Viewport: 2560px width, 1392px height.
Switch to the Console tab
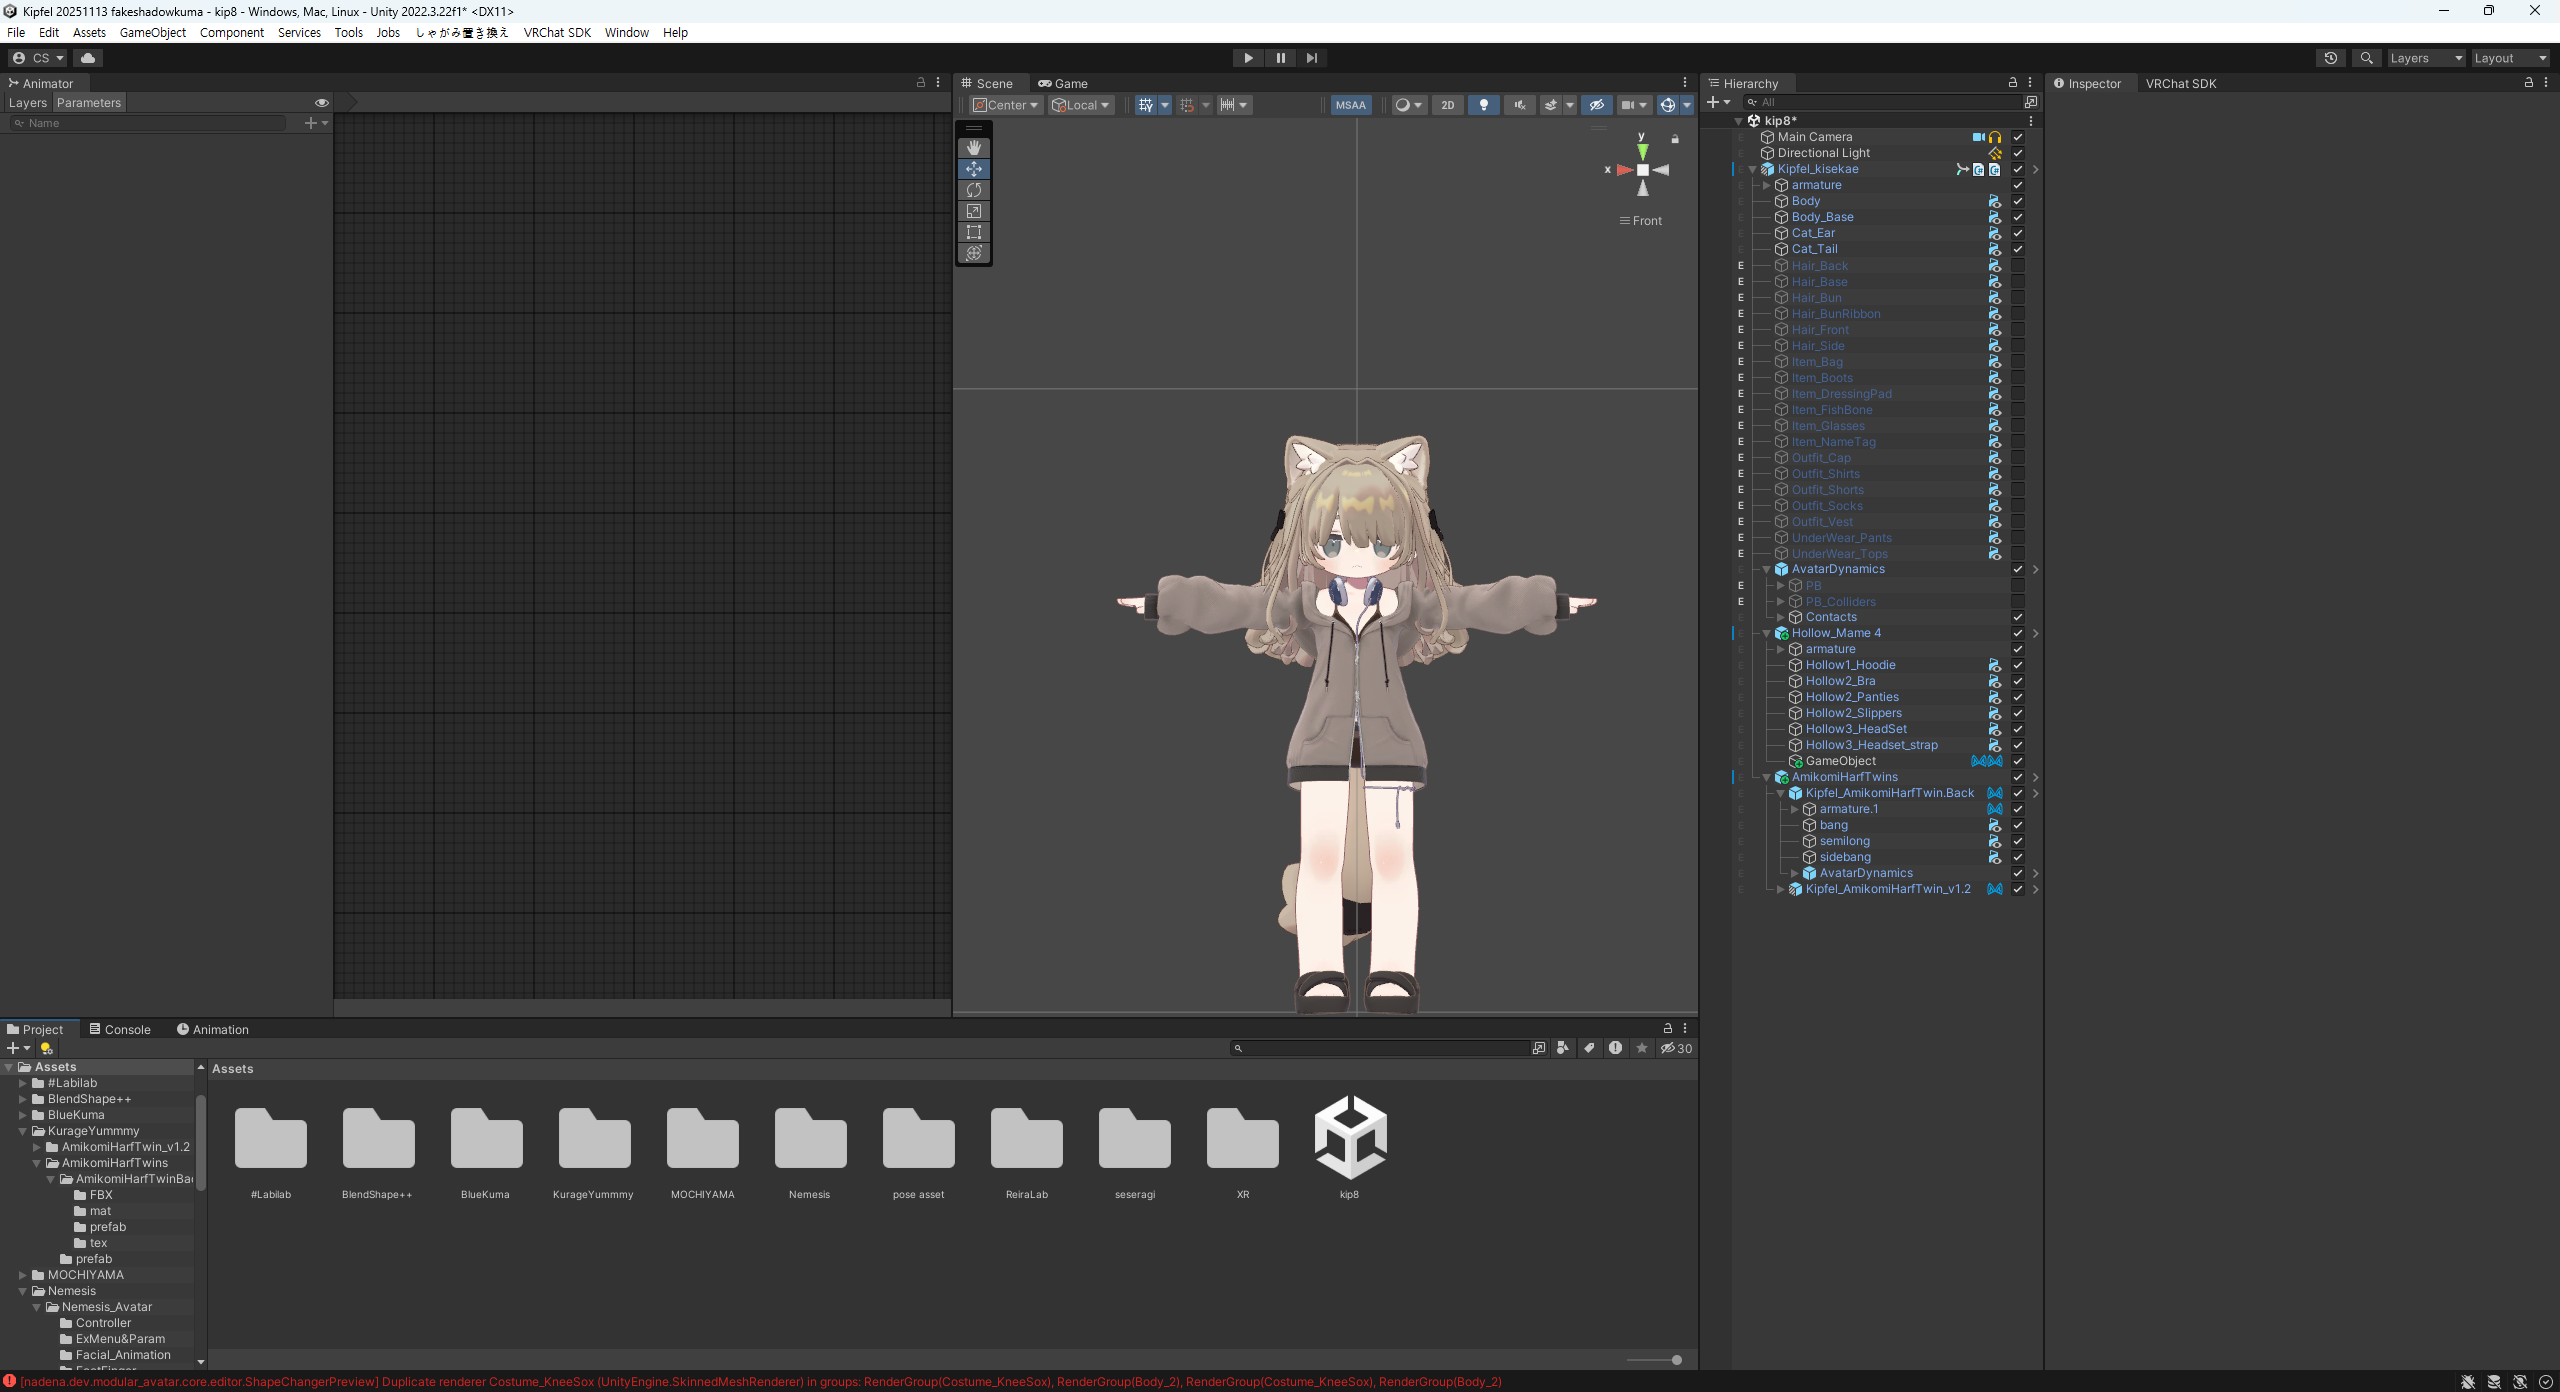[120, 1029]
